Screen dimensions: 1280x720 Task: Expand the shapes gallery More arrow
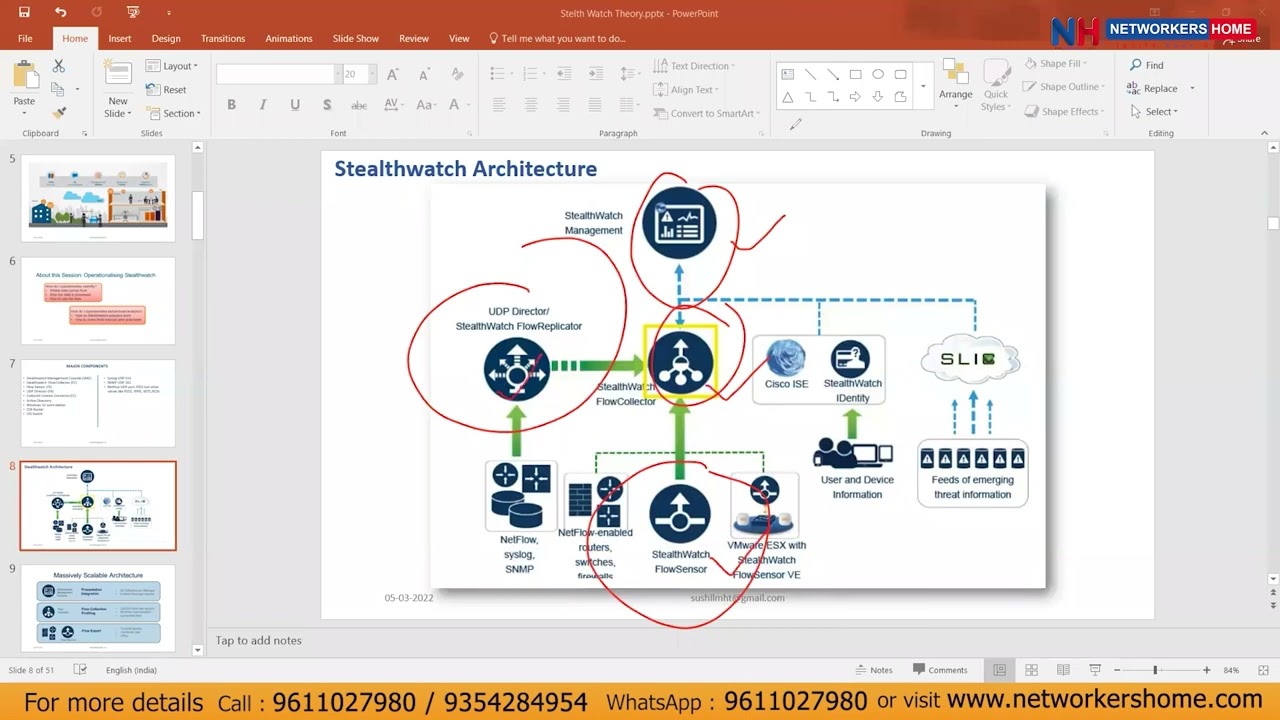coord(922,86)
